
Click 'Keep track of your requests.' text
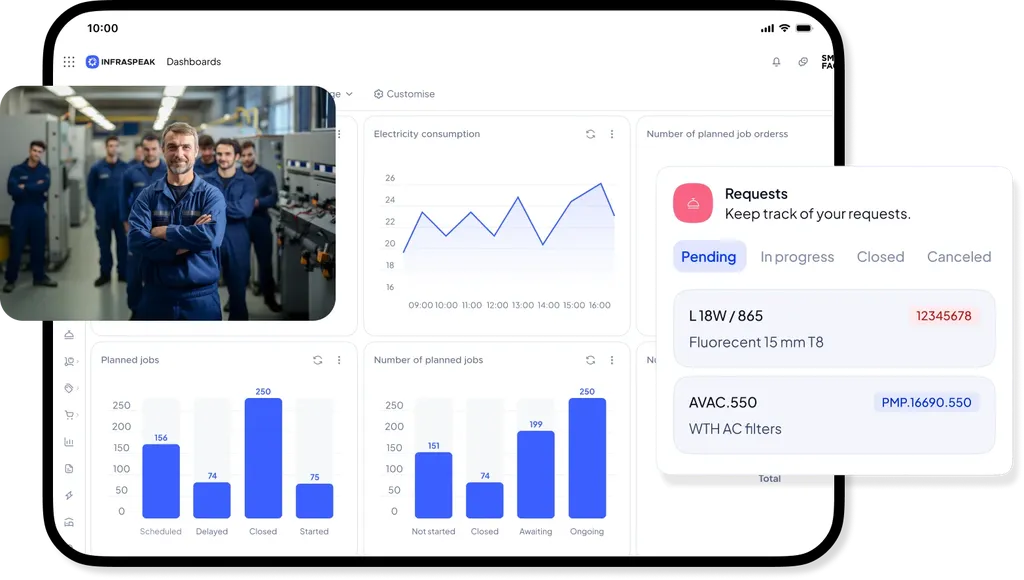pos(817,214)
